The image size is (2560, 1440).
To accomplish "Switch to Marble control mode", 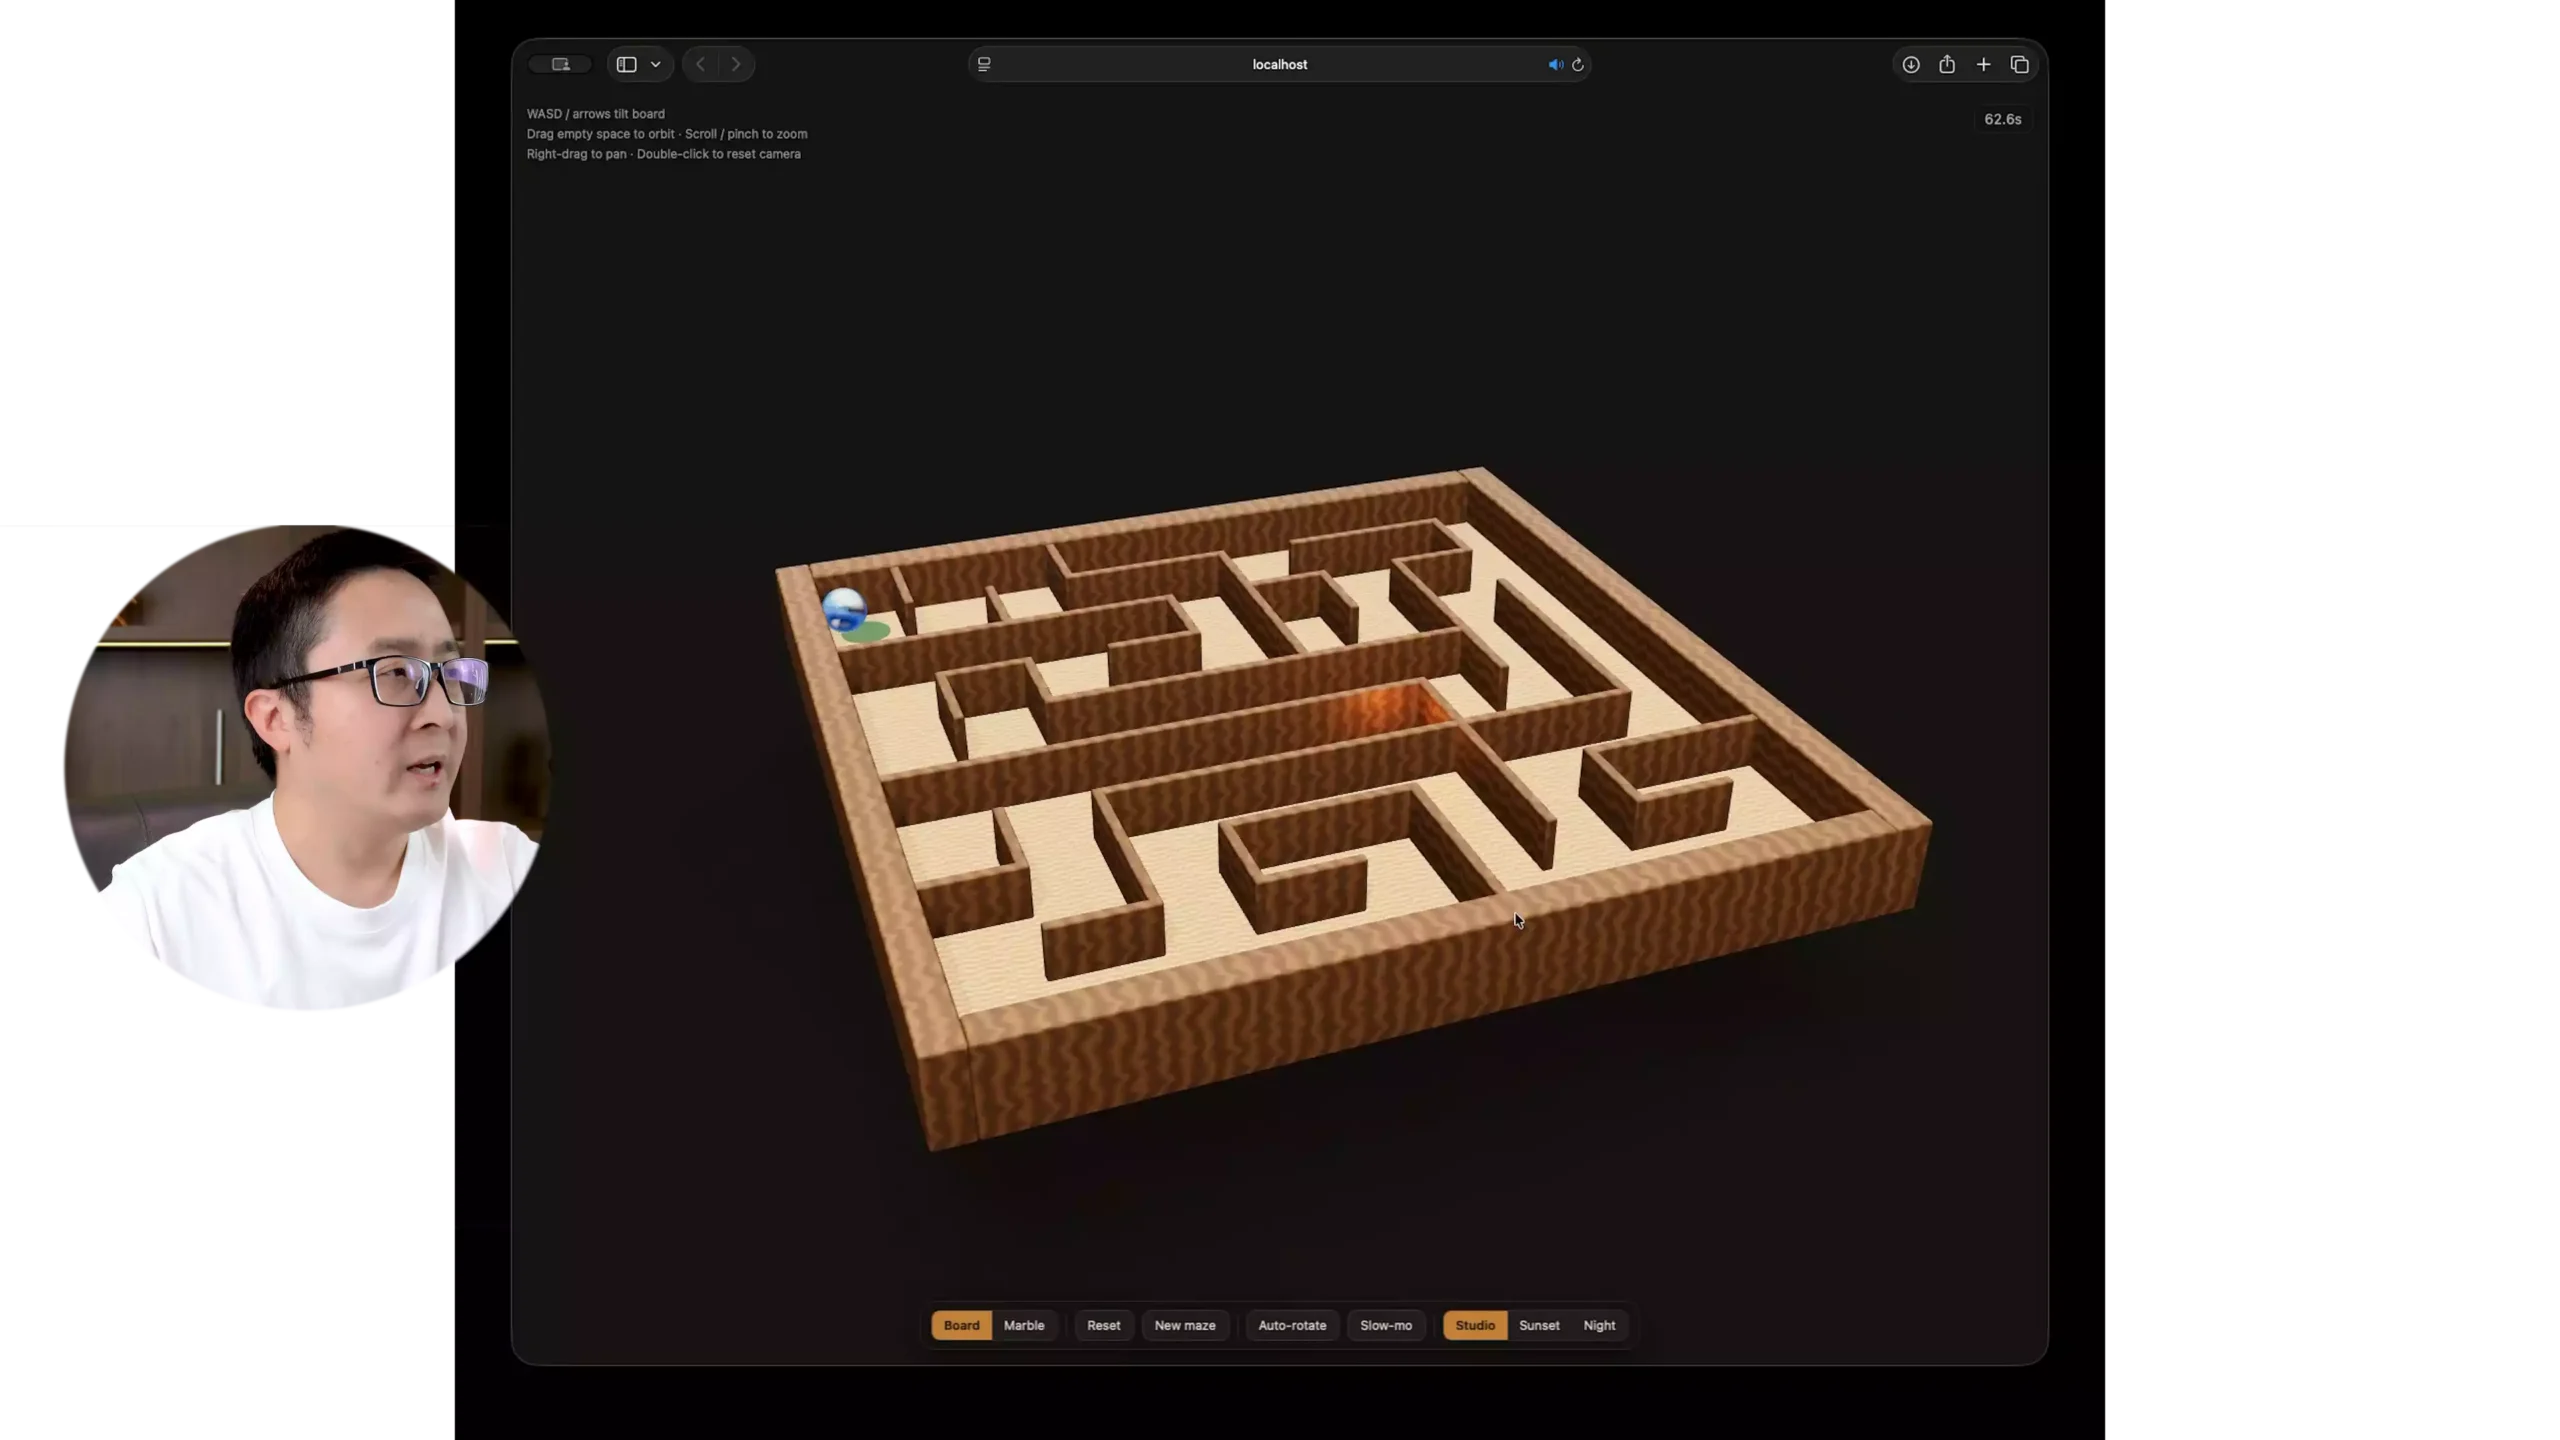I will [x=1024, y=1325].
